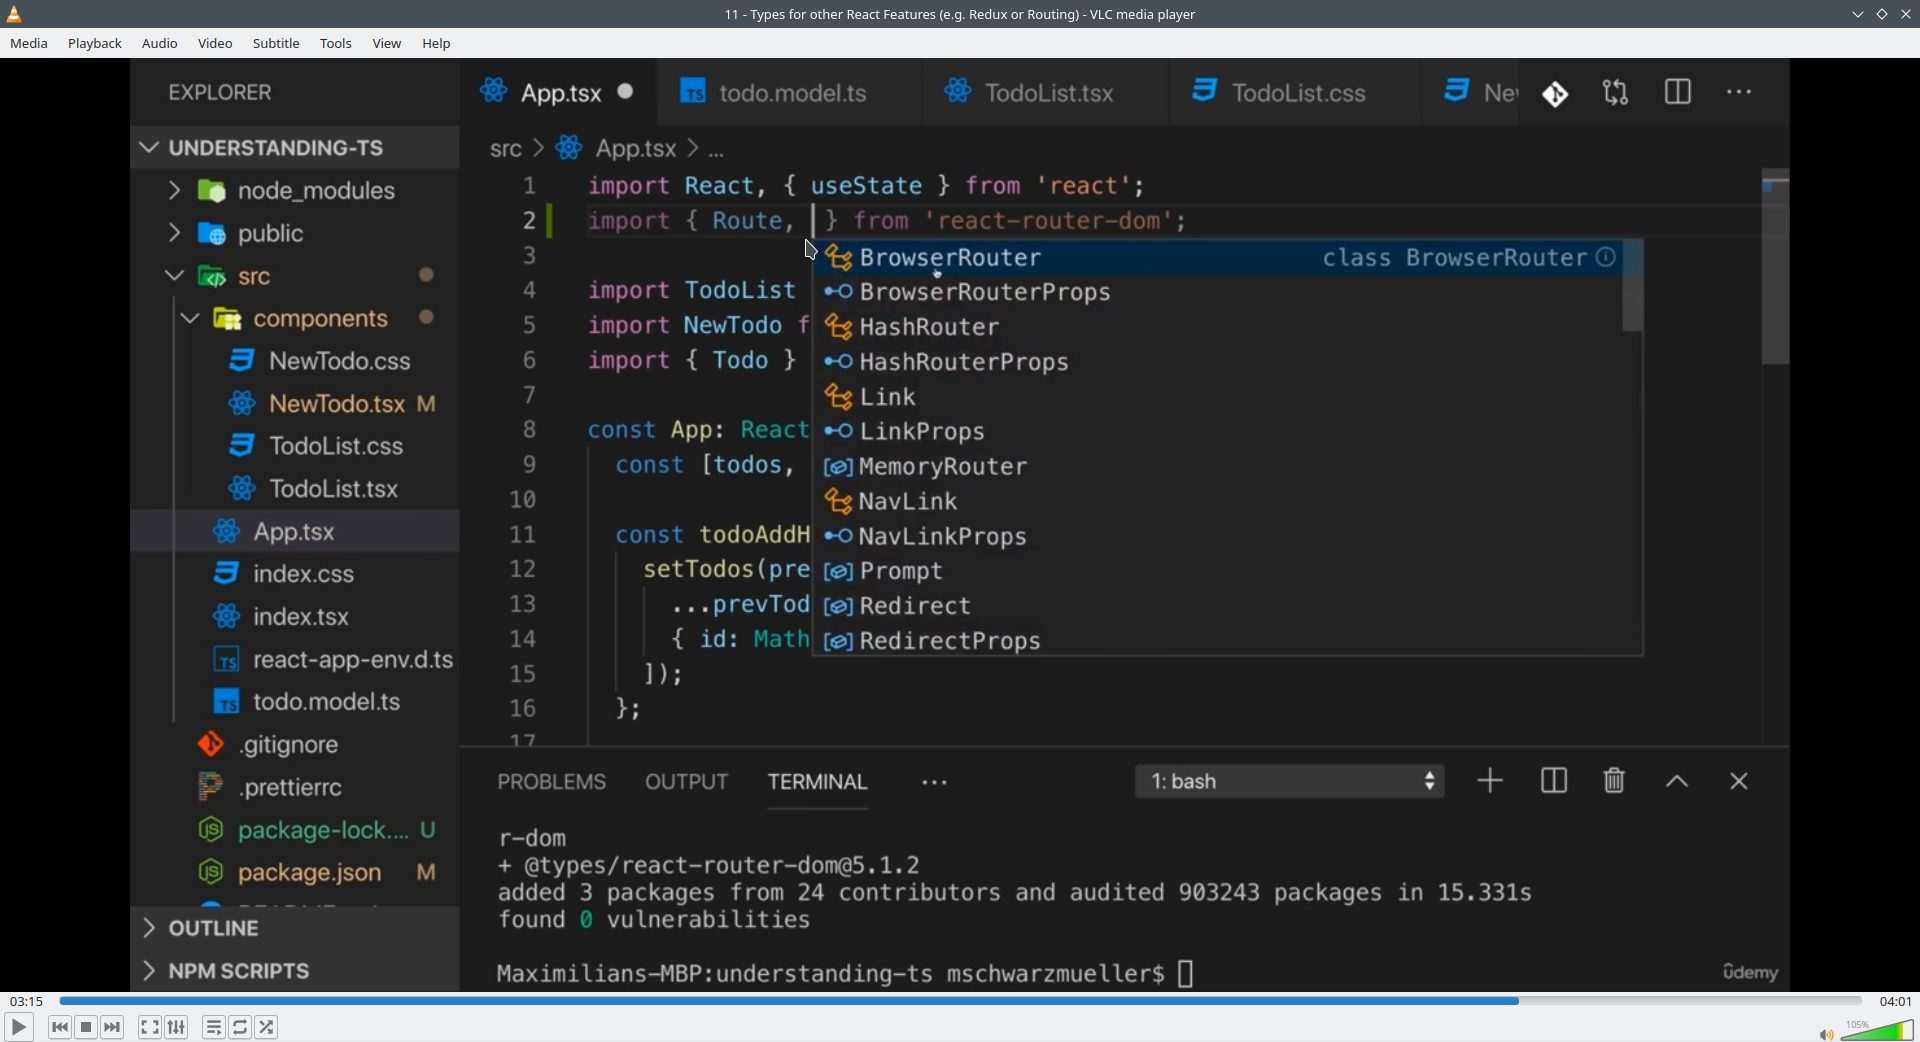Toggle shuffle random playback
The width and height of the screenshot is (1920, 1042).
point(267,1027)
